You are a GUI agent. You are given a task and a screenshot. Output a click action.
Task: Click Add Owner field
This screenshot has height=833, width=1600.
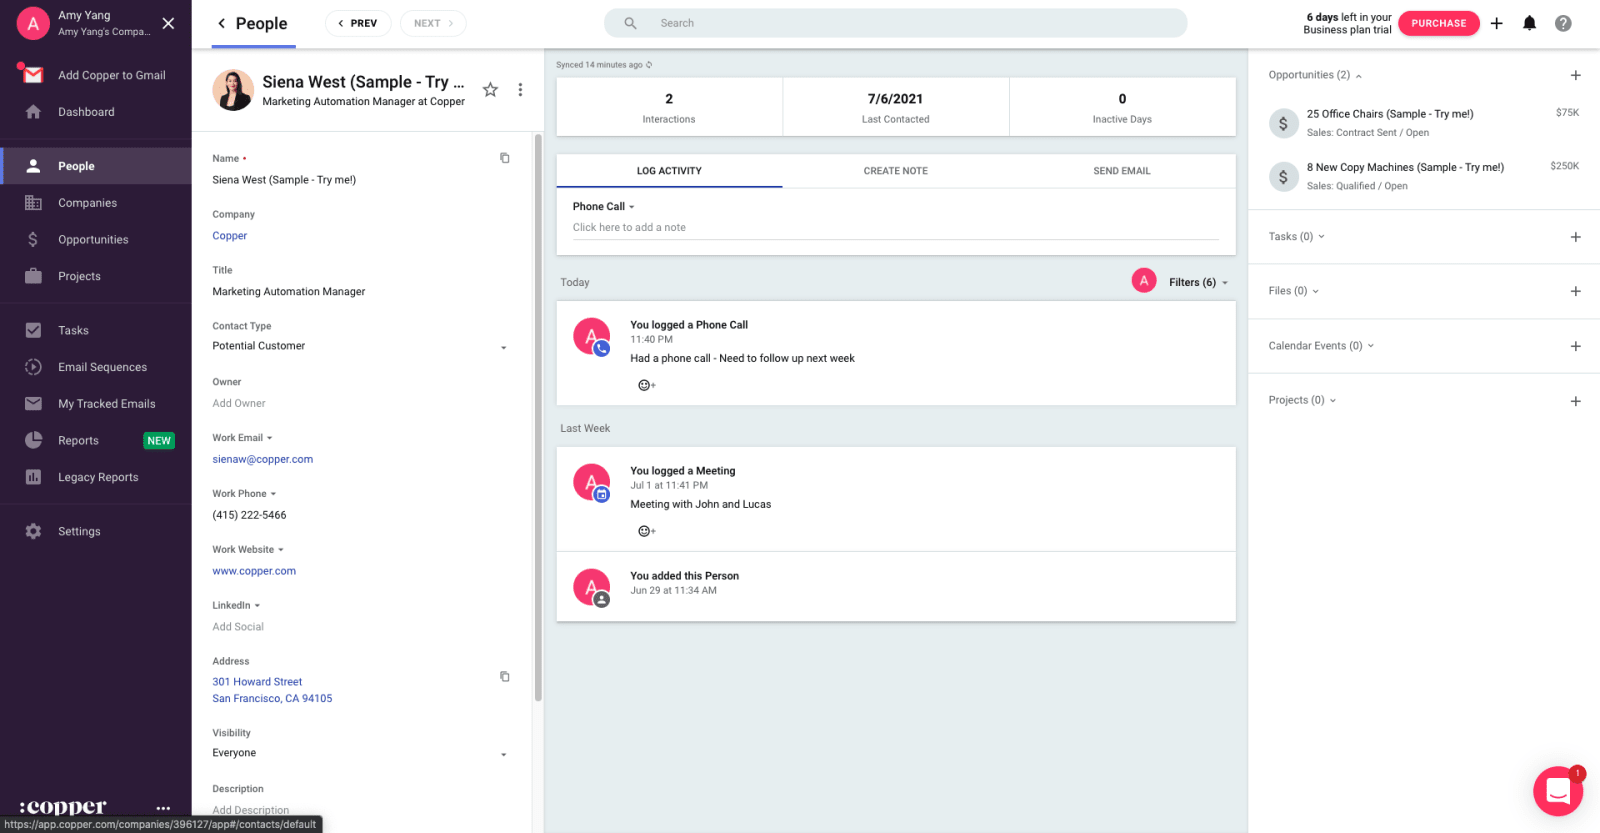[239, 404]
